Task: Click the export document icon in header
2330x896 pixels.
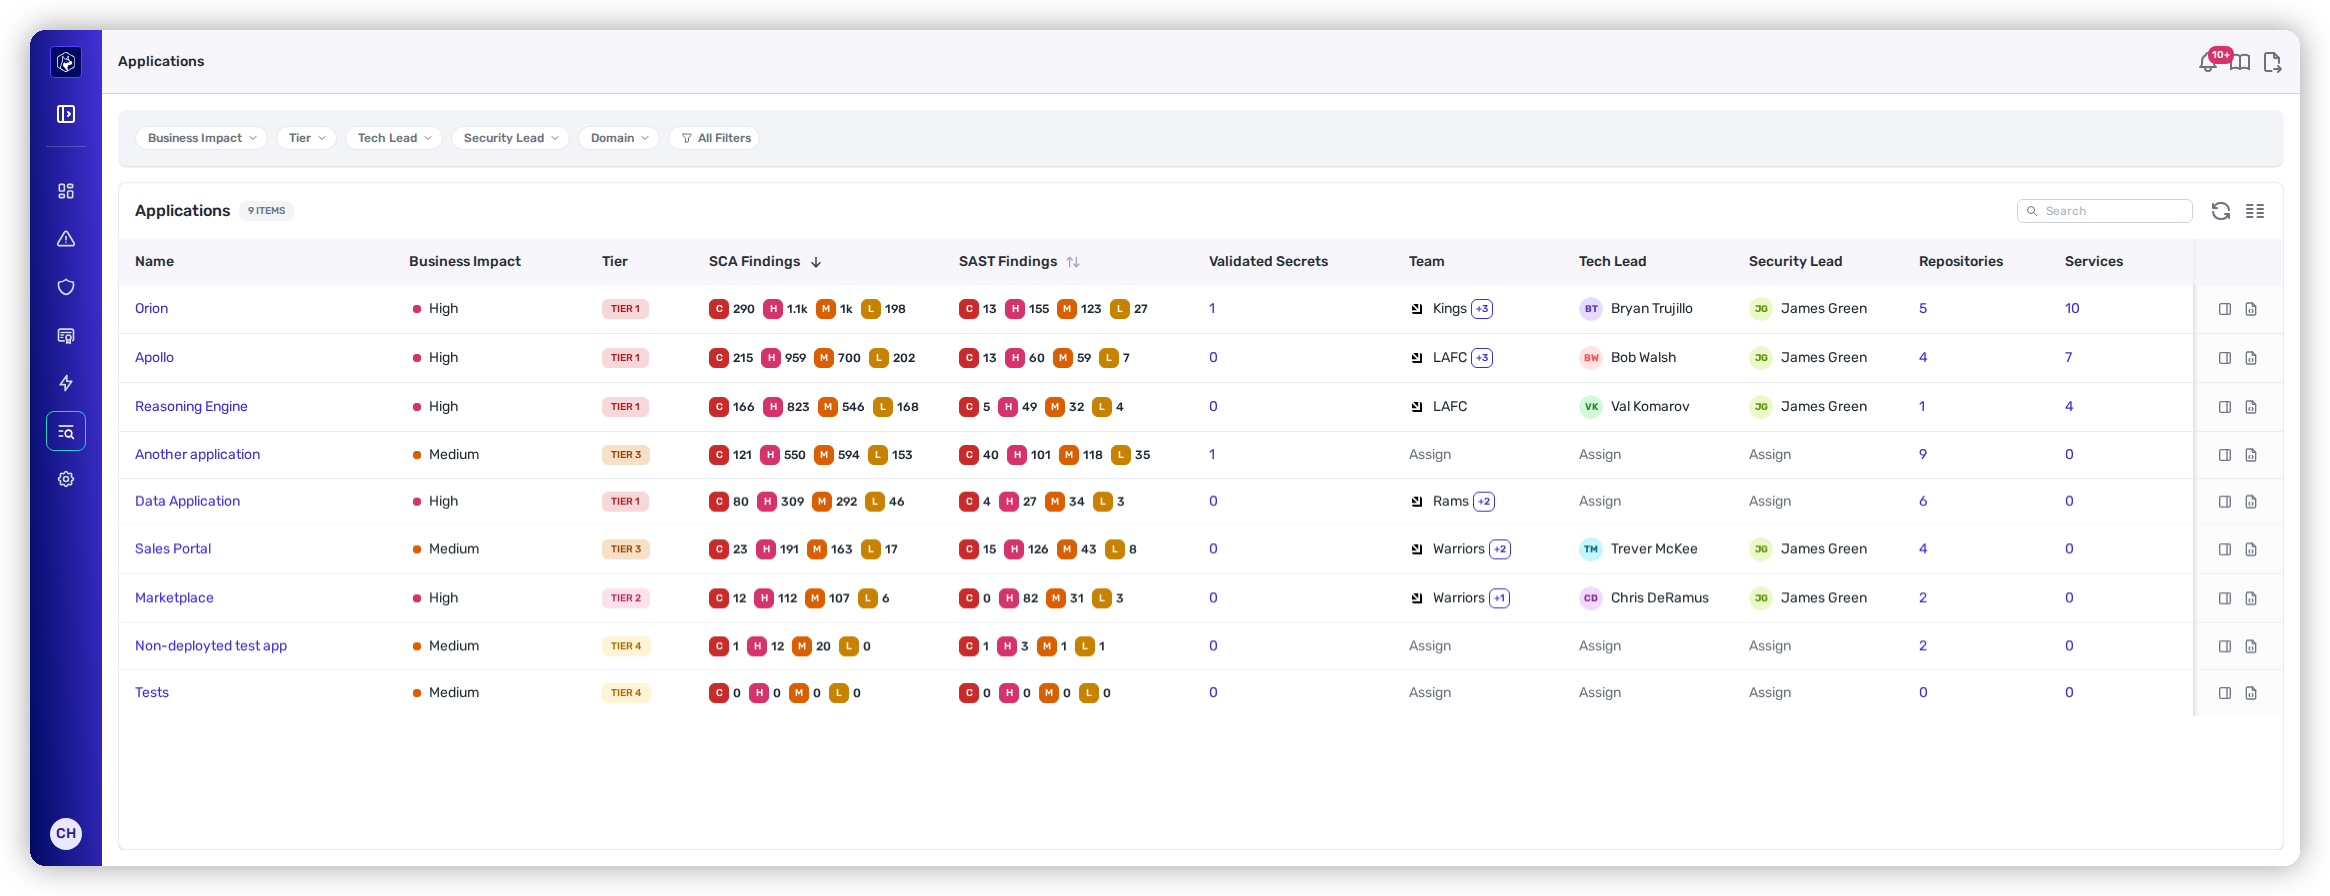Action: (2272, 63)
